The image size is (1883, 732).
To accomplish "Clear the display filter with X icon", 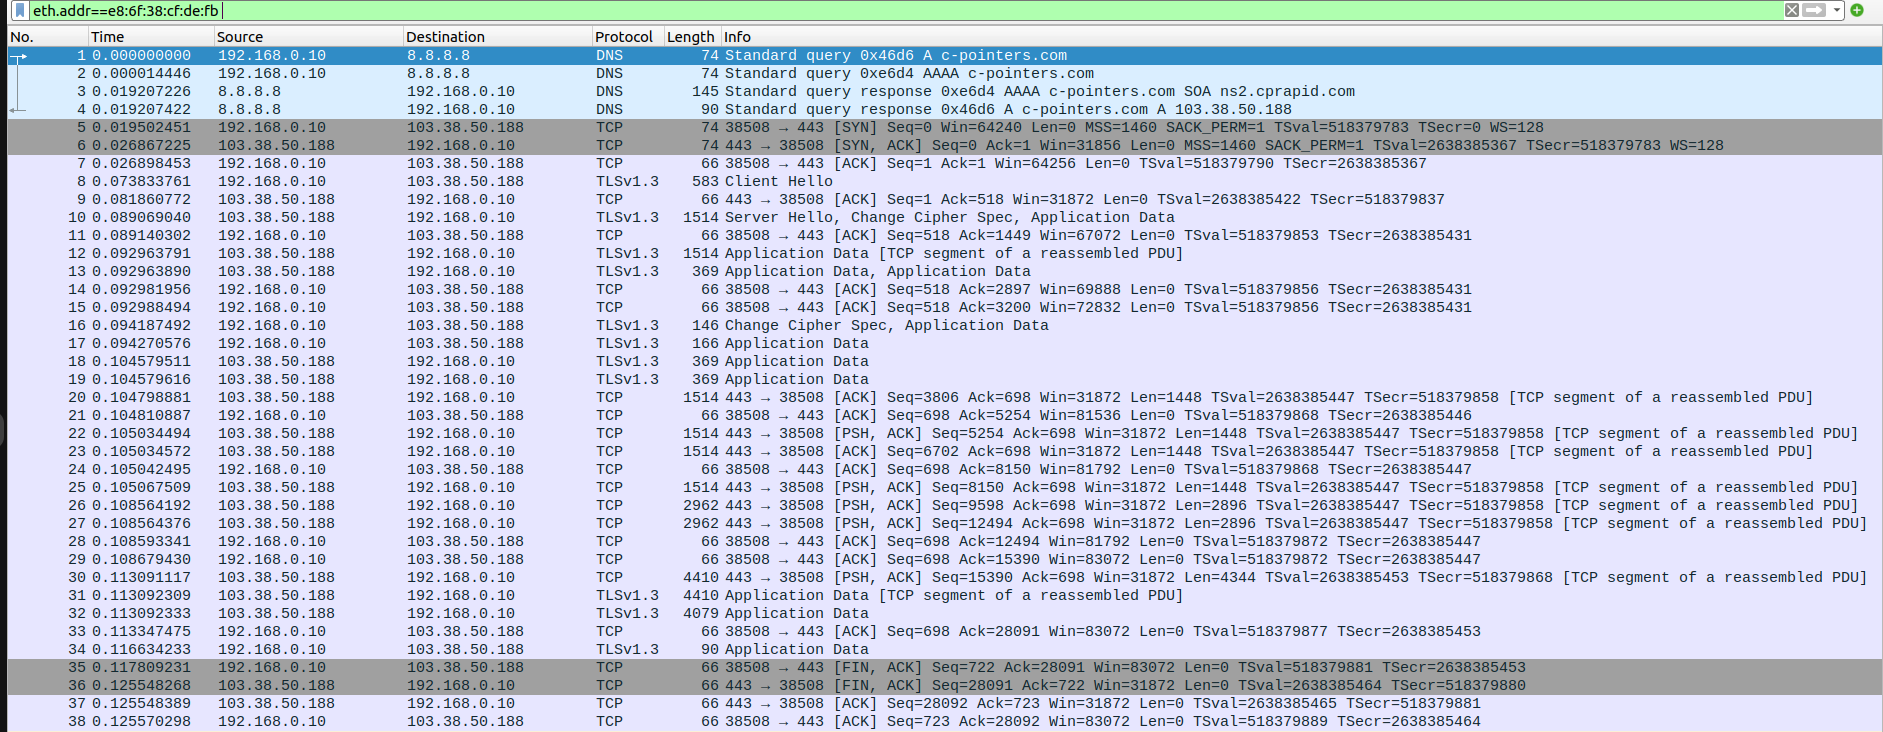I will coord(1792,10).
